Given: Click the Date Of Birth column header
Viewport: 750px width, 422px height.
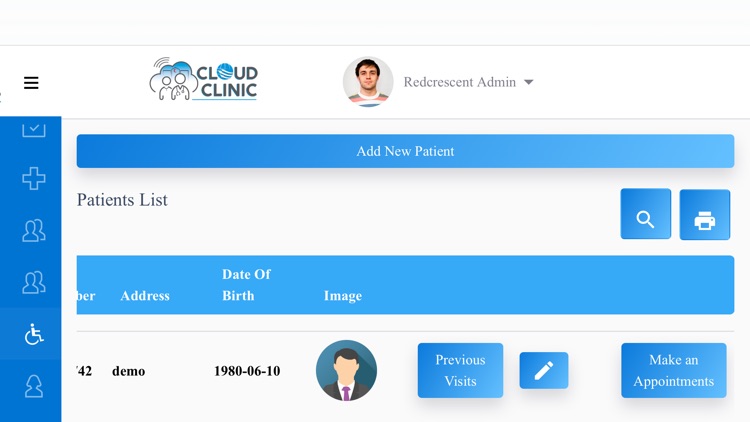Looking at the screenshot, I should pos(246,285).
